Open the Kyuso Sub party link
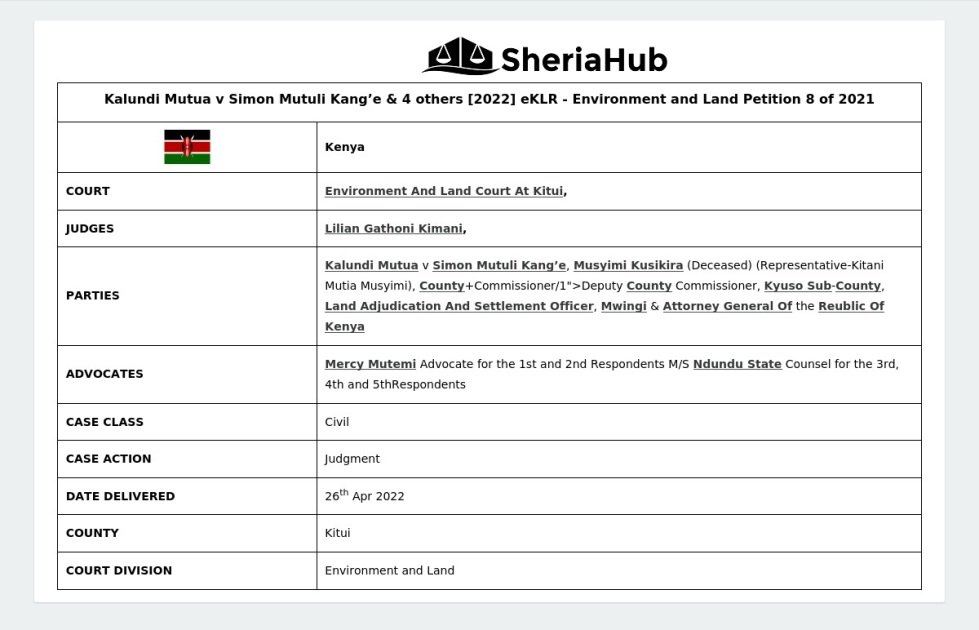This screenshot has height=630, width=979. [x=798, y=286]
